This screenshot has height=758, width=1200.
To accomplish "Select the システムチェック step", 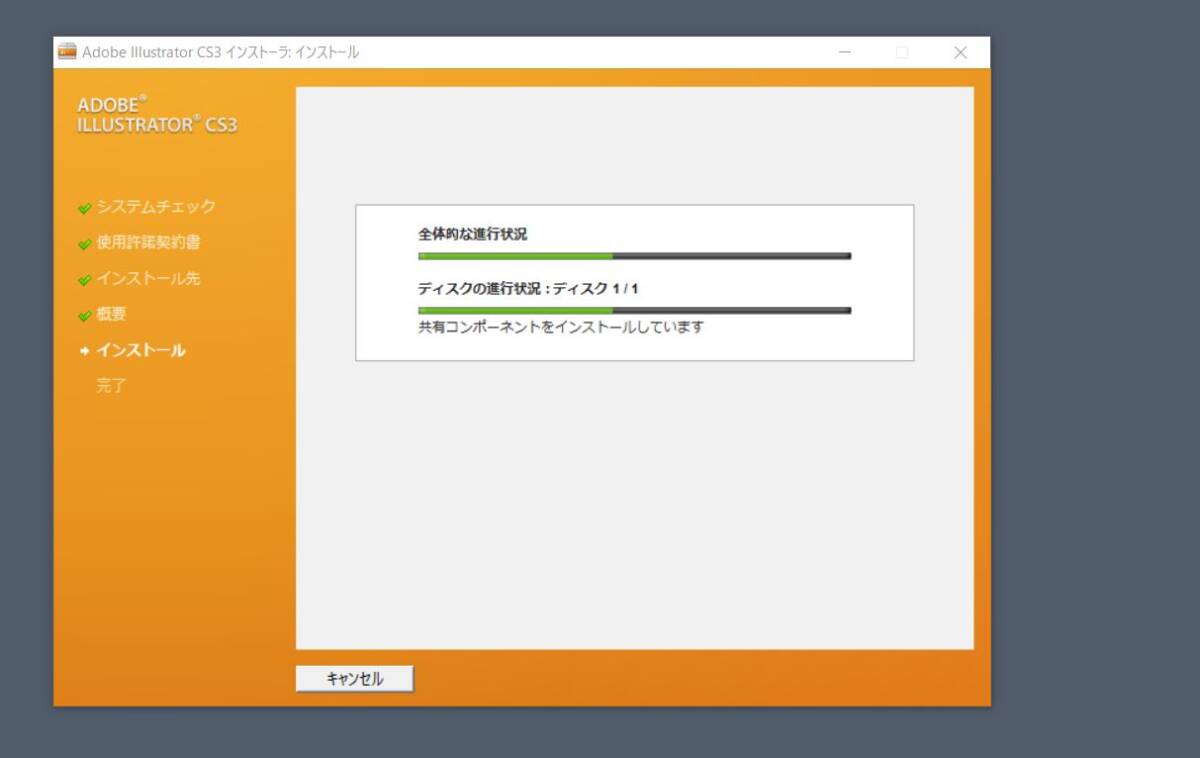I will tap(156, 207).
